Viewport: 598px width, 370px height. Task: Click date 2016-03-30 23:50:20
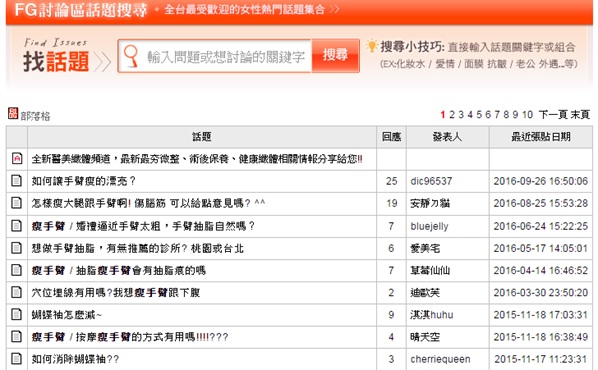541,293
